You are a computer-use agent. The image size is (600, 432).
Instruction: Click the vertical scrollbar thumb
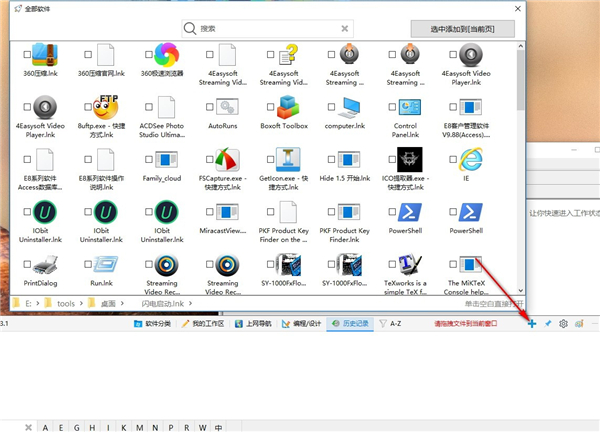pyautogui.click(x=520, y=80)
